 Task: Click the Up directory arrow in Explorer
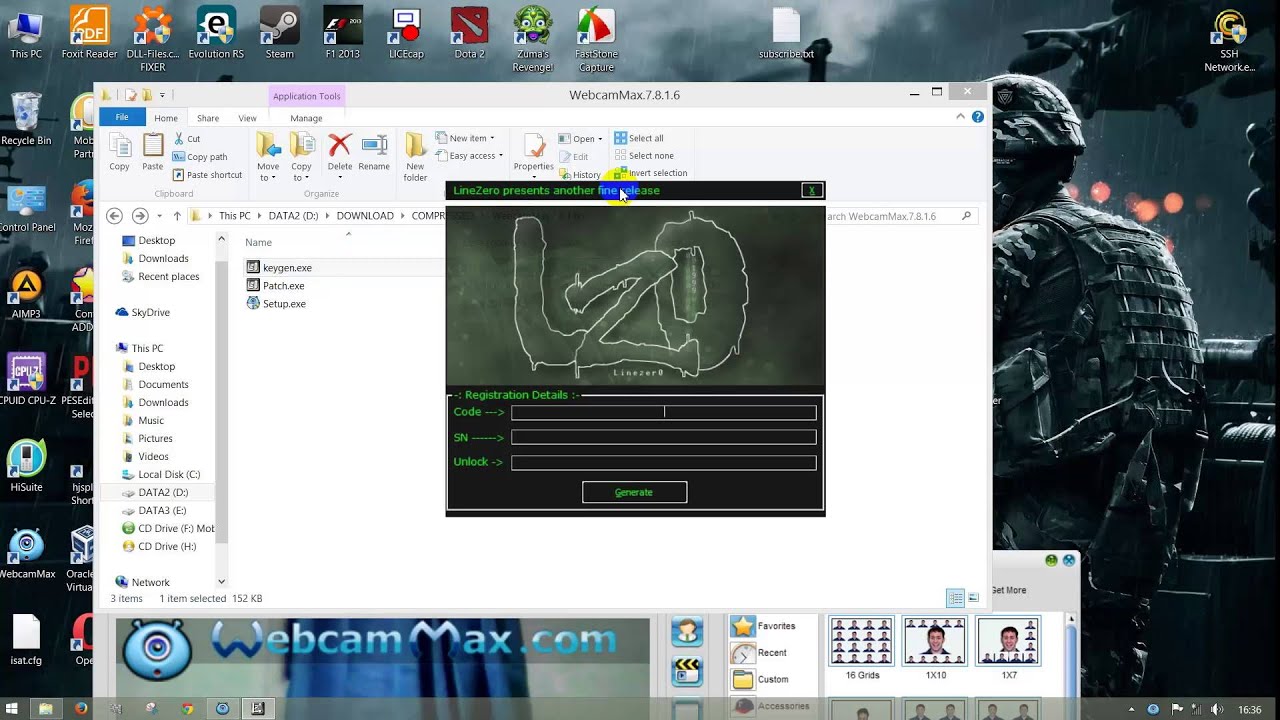point(177,216)
